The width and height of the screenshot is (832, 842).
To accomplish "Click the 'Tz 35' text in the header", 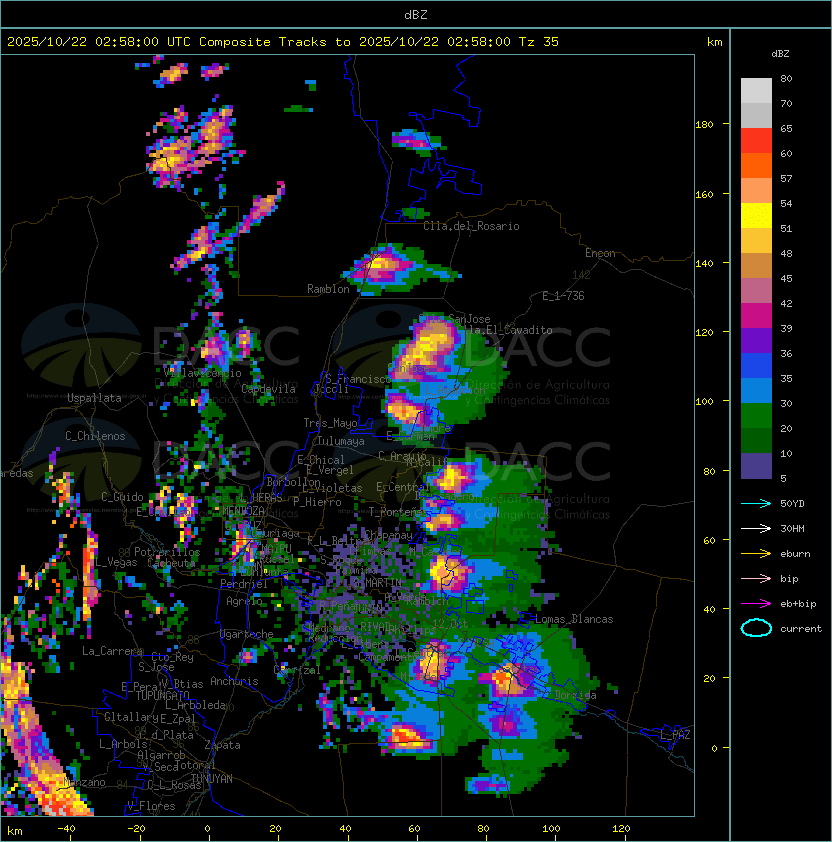I will click(x=539, y=41).
